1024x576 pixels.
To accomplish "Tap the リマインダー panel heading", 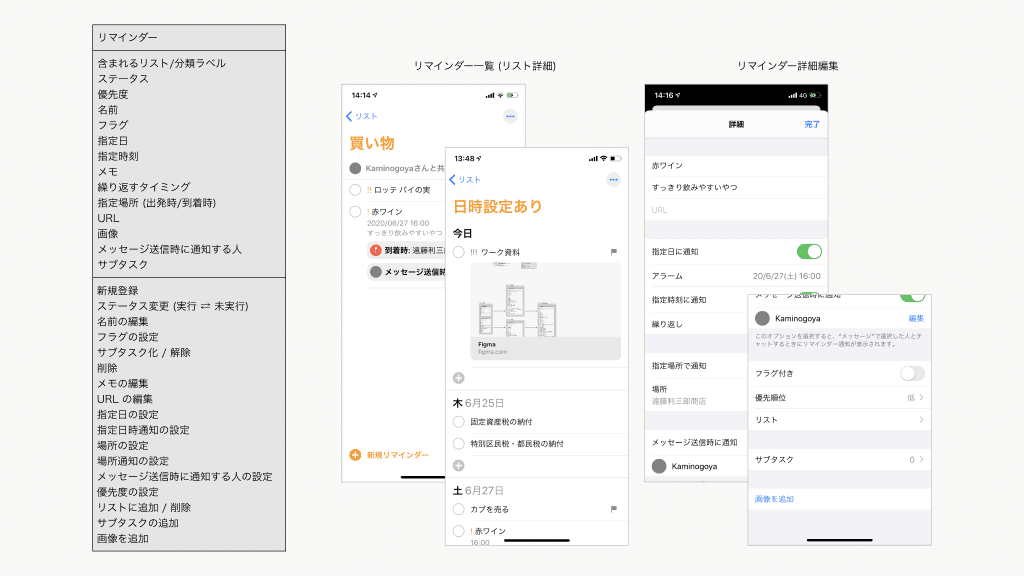I will point(127,37).
